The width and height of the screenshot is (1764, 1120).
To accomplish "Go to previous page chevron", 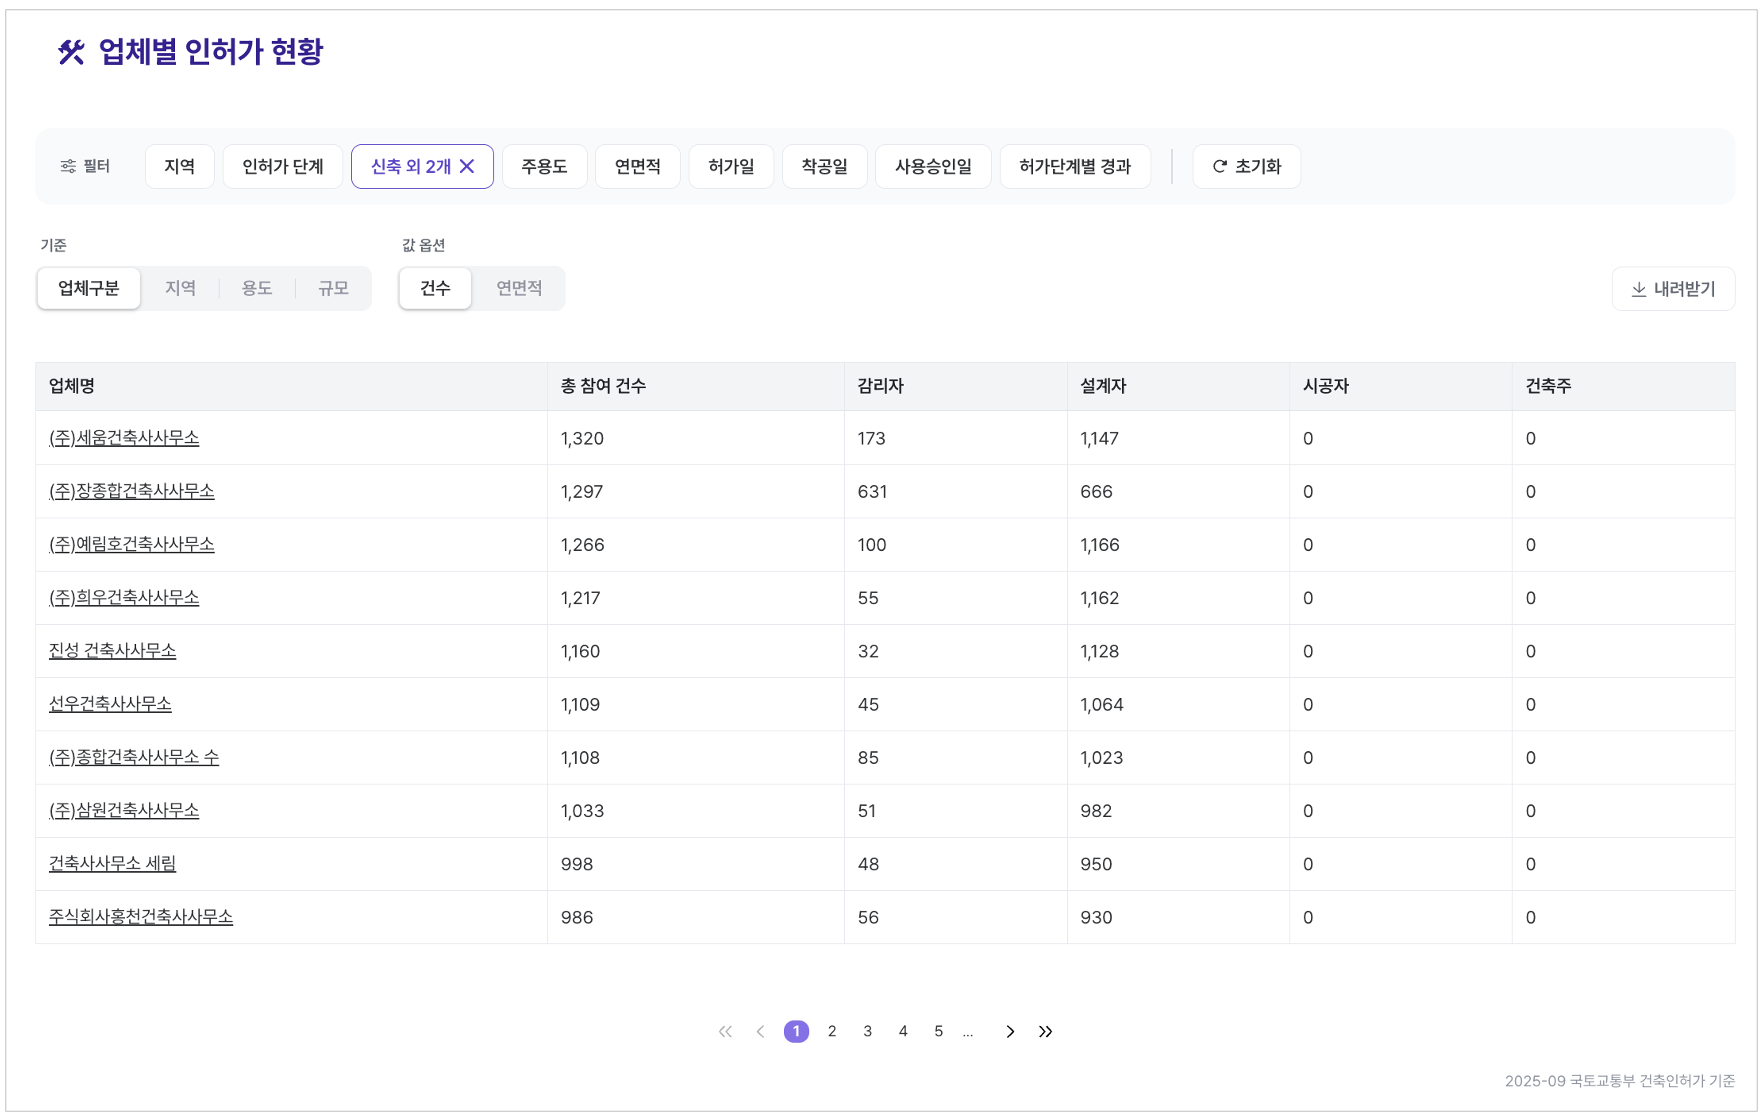I will point(760,1031).
